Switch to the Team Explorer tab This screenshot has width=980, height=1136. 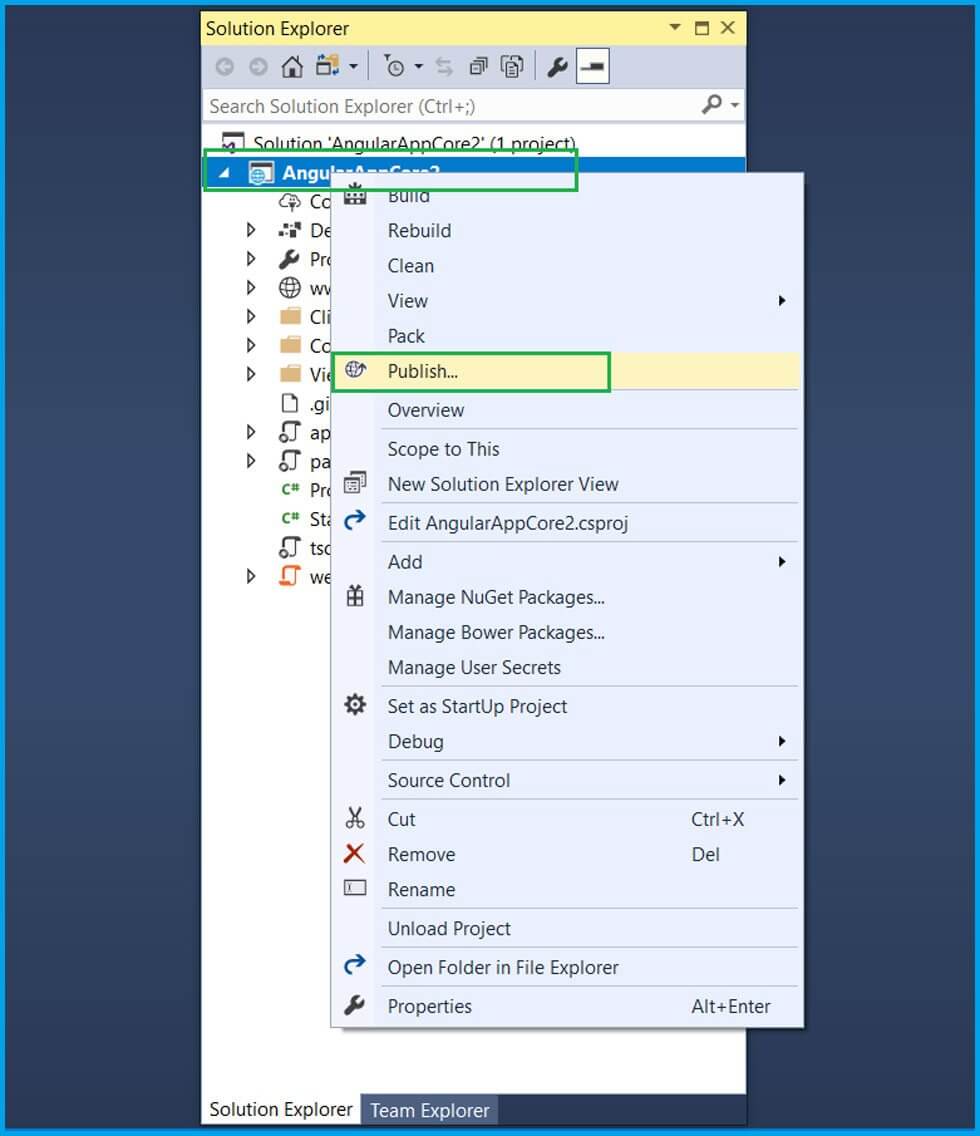(429, 1109)
